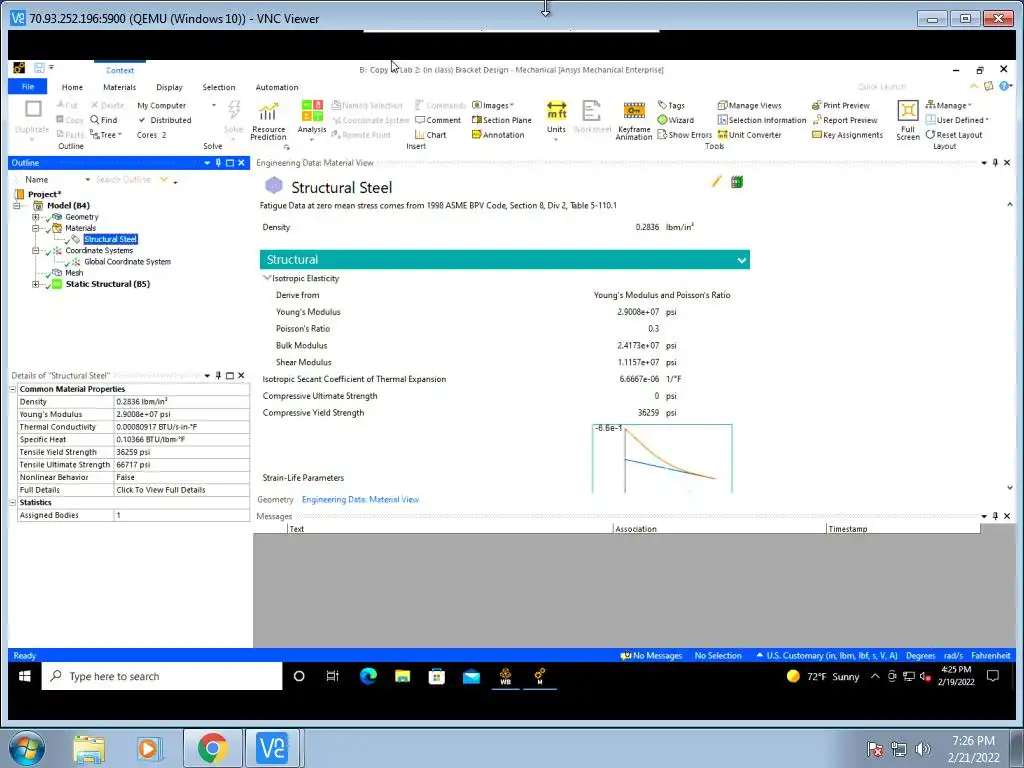This screenshot has height=768, width=1024.
Task: Open Selection Information
Action: [x=761, y=120]
